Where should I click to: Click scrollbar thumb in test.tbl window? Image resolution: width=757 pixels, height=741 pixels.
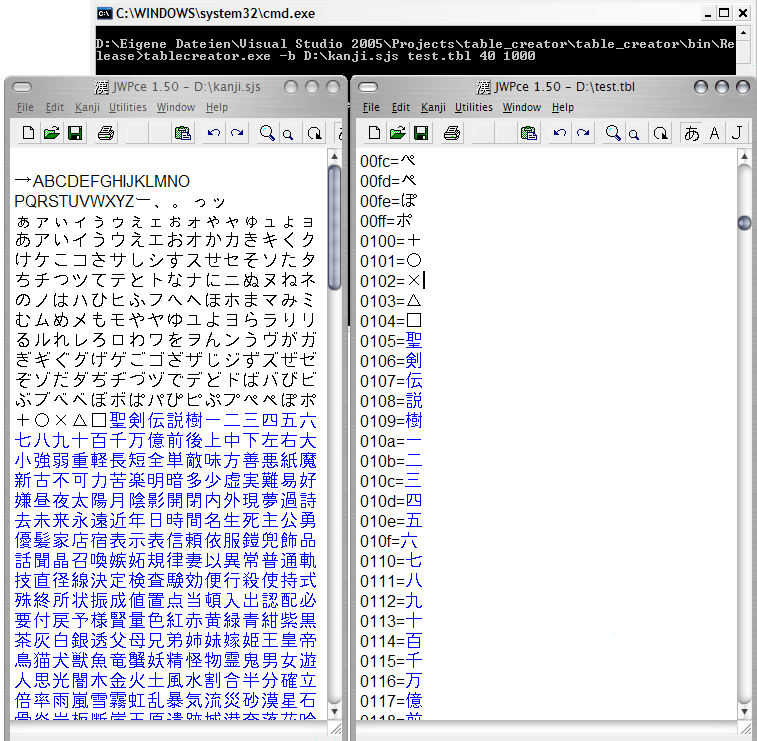point(744,223)
